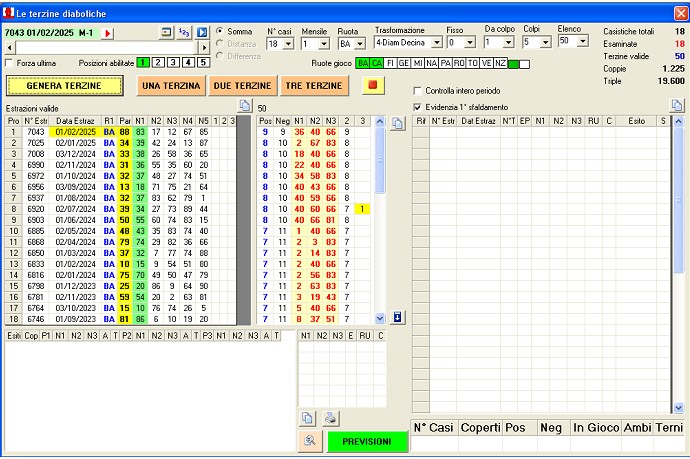The image size is (690, 459).
Task: Click the green PREVISIONI button
Action: pos(367,441)
